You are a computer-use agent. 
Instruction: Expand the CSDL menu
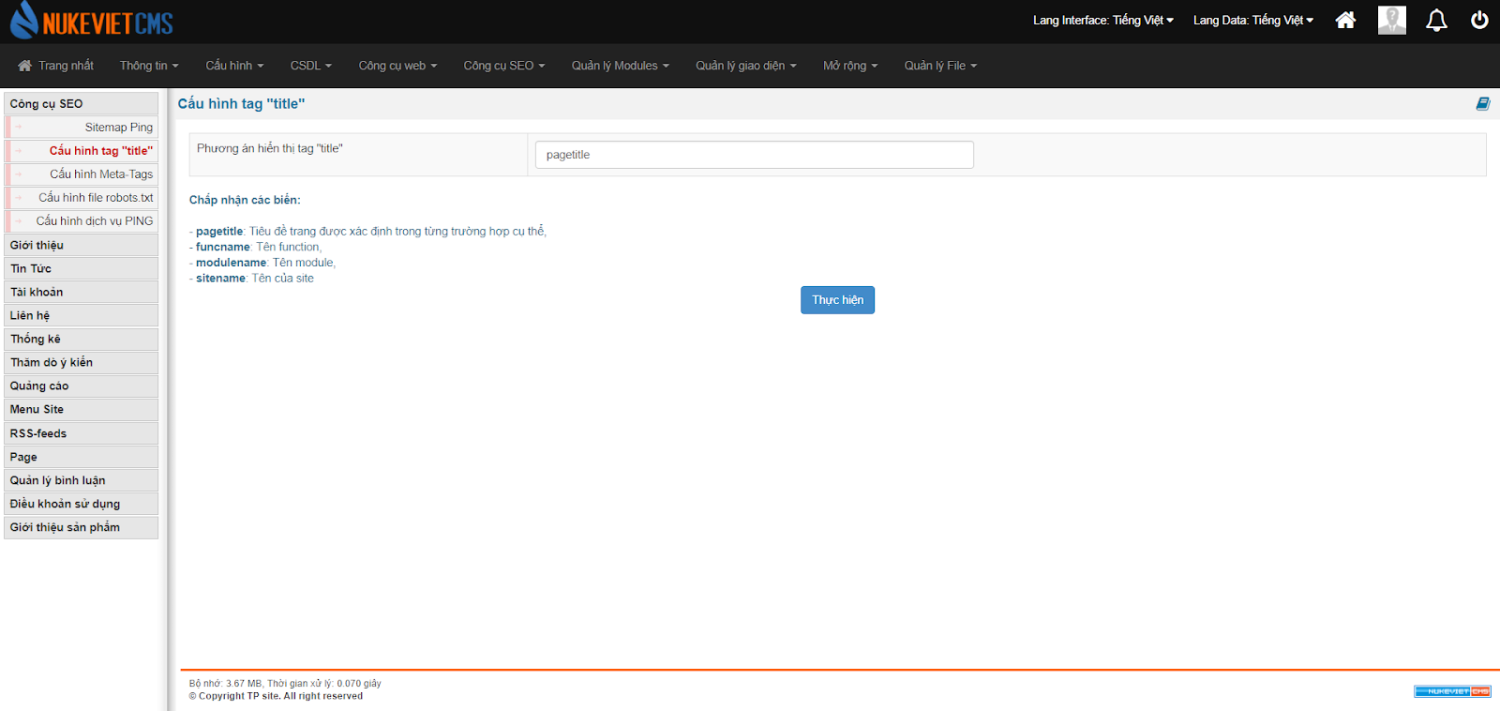coord(311,66)
